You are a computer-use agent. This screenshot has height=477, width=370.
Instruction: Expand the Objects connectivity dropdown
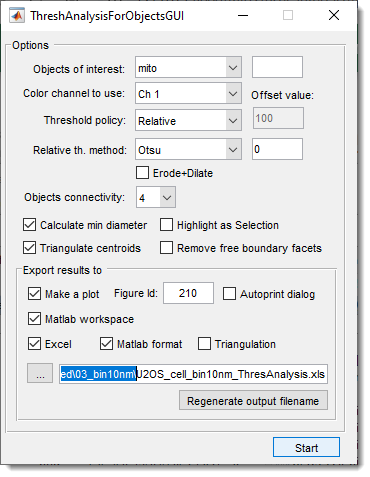[156, 197]
